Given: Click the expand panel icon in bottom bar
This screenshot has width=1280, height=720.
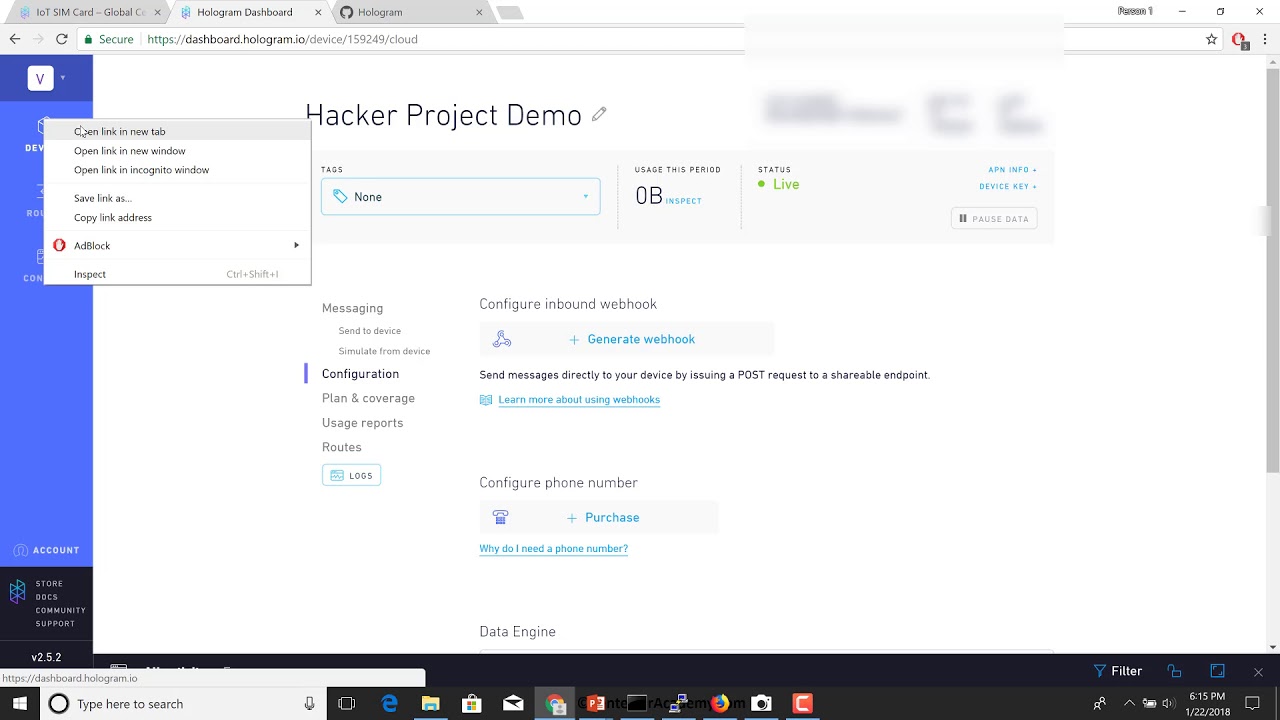Looking at the screenshot, I should pyautogui.click(x=1217, y=671).
